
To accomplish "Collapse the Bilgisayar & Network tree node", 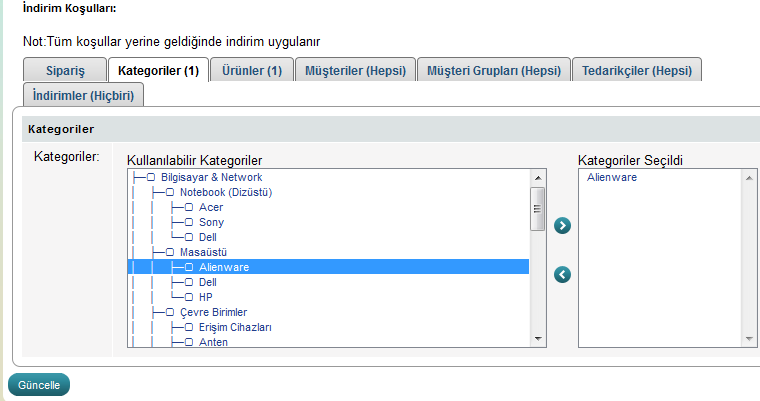I will coord(151,177).
